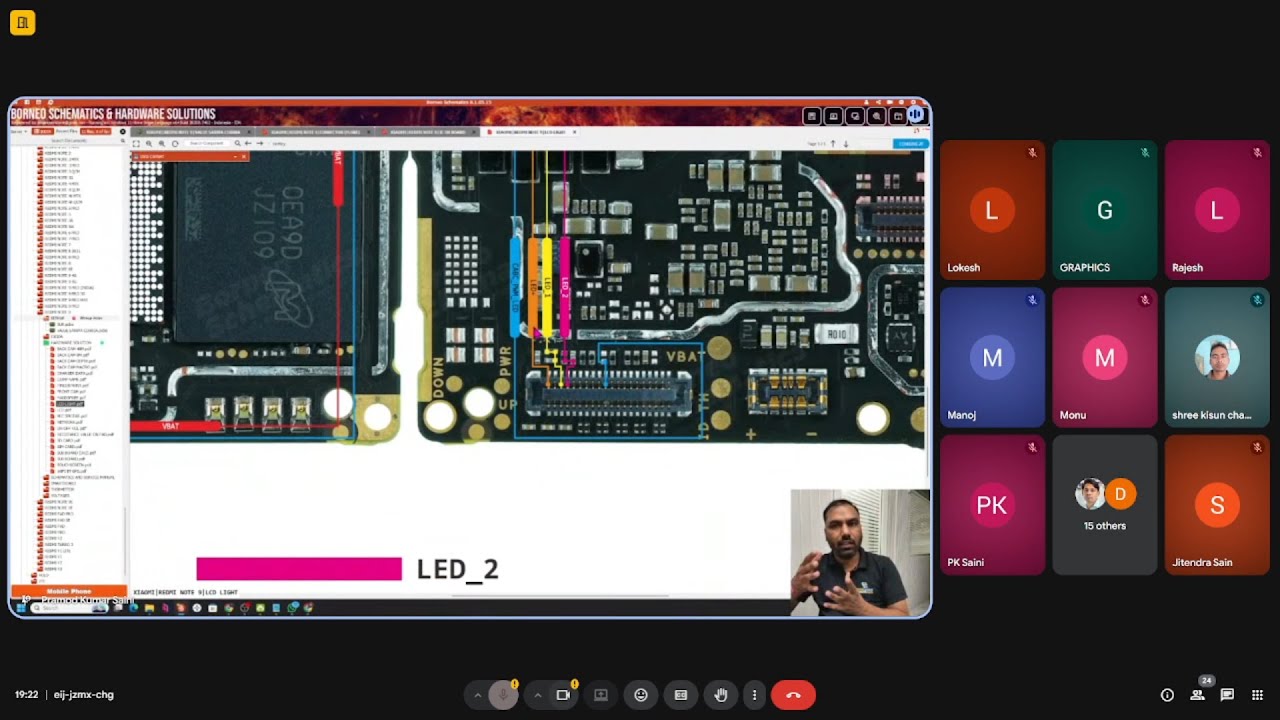The height and width of the screenshot is (720, 1280).
Task: Open meeting details info icon
Action: [x=1167, y=695]
